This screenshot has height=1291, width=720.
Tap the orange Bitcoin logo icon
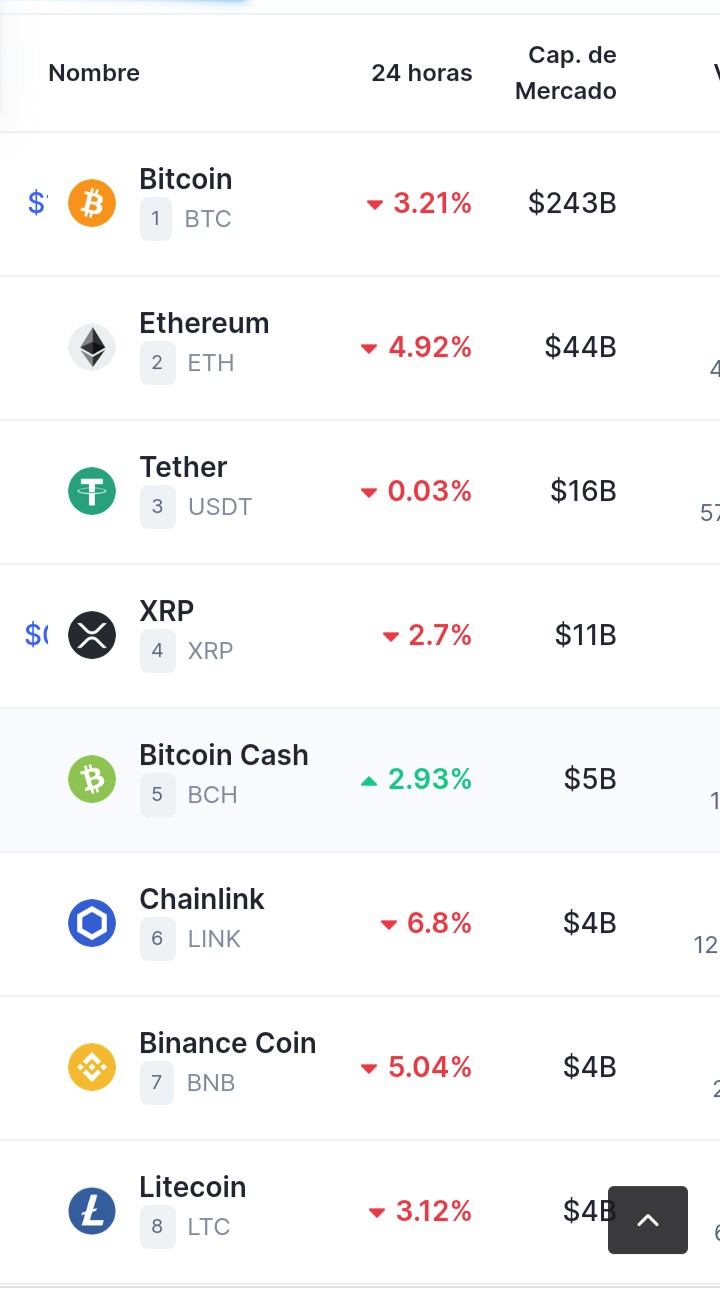(x=92, y=203)
